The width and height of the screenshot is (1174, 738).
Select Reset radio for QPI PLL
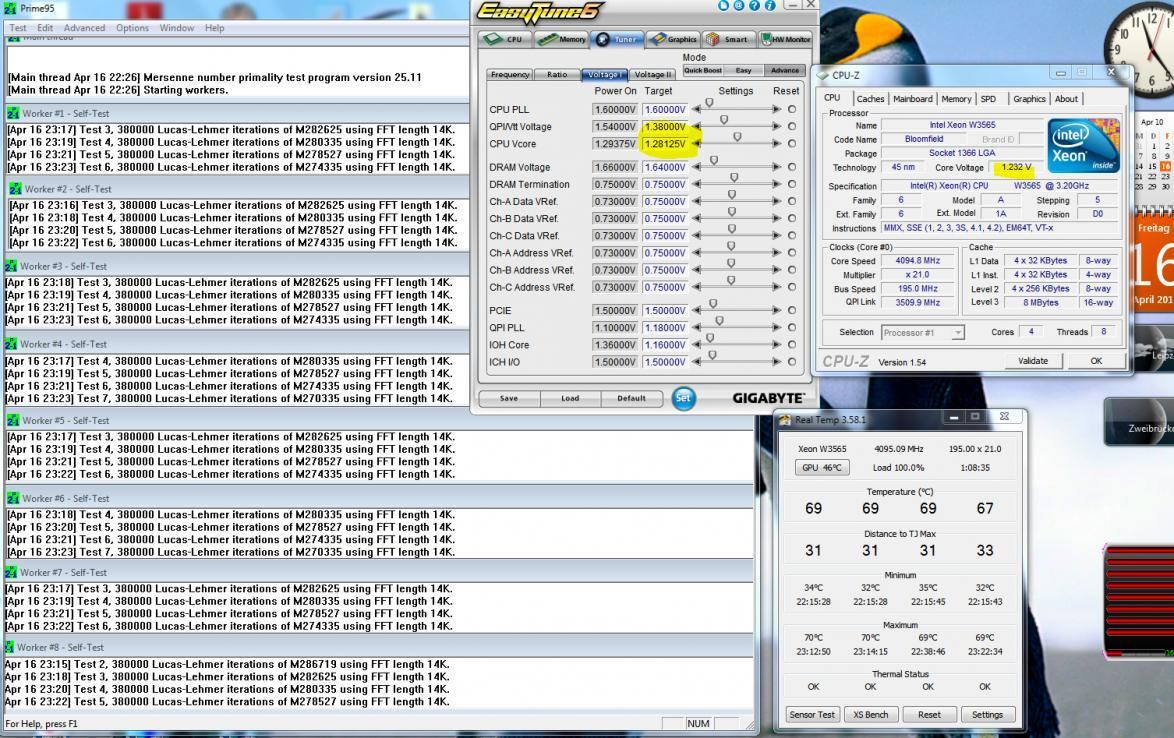click(792, 328)
